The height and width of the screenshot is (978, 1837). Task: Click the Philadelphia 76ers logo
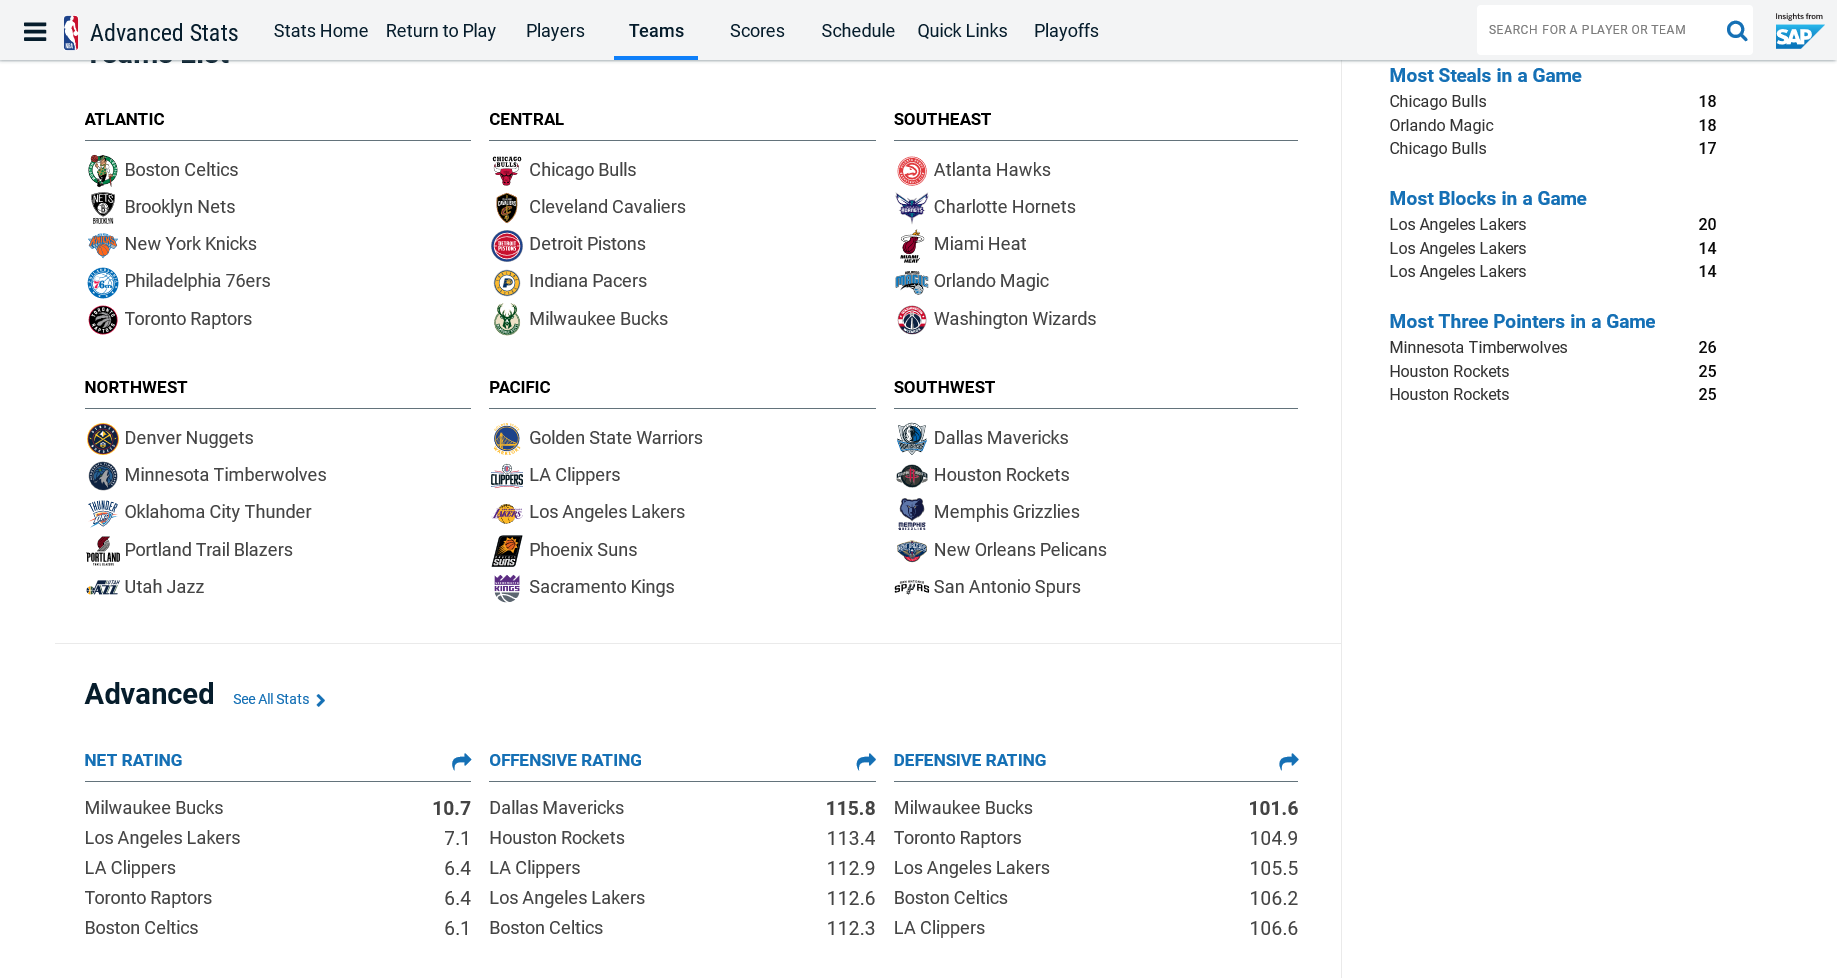pyautogui.click(x=103, y=282)
